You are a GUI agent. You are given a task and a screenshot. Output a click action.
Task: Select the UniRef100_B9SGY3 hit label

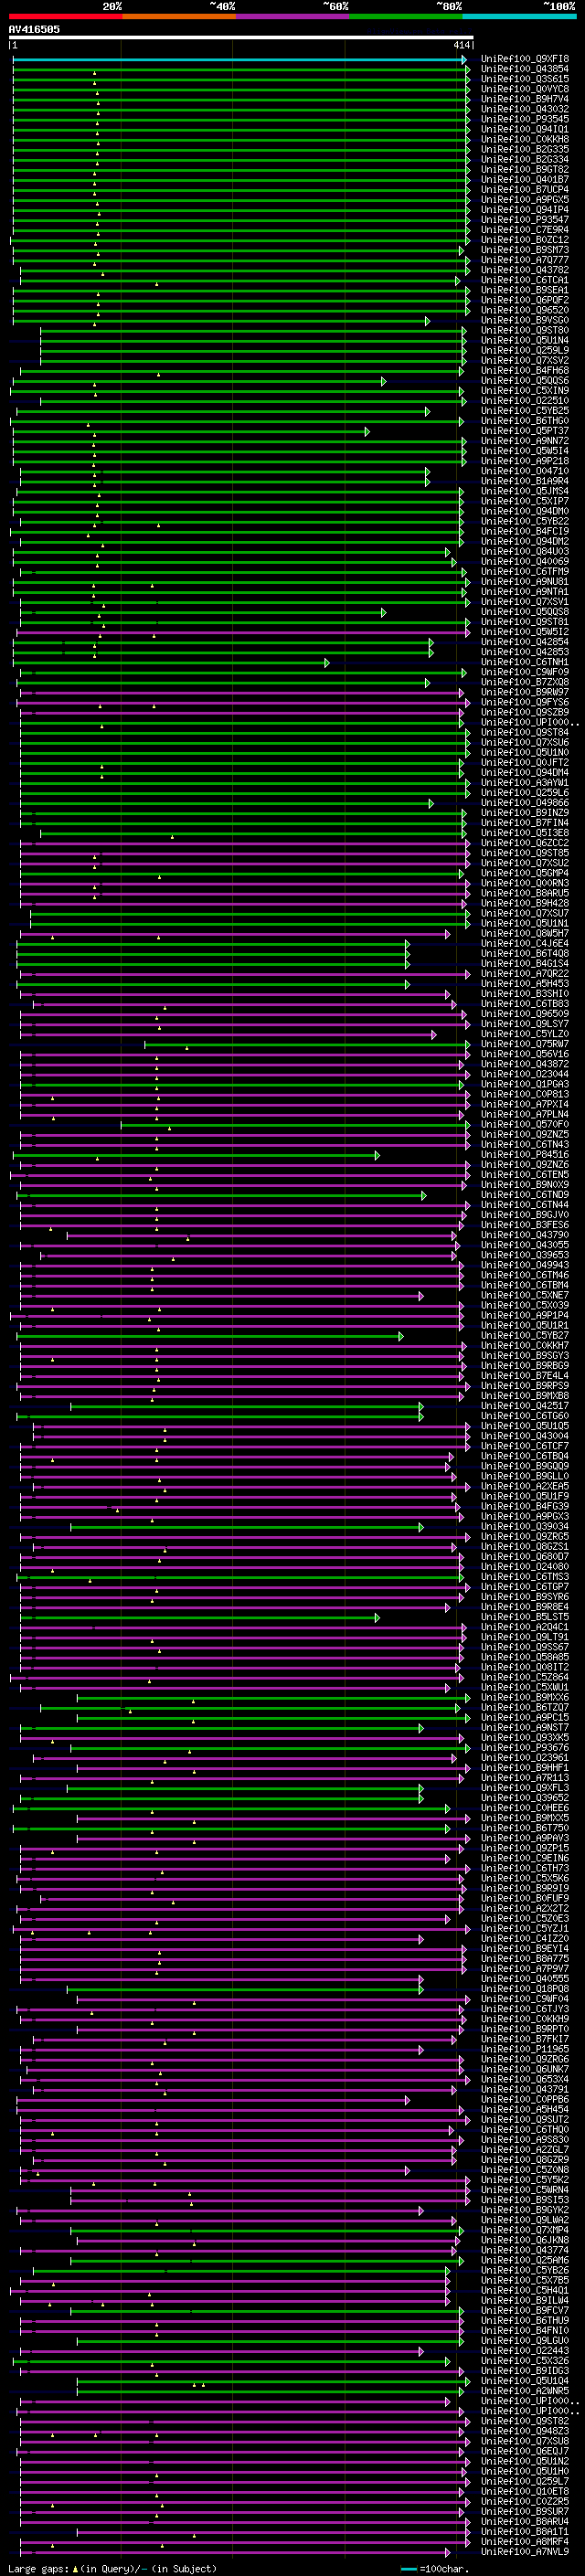click(x=525, y=1356)
